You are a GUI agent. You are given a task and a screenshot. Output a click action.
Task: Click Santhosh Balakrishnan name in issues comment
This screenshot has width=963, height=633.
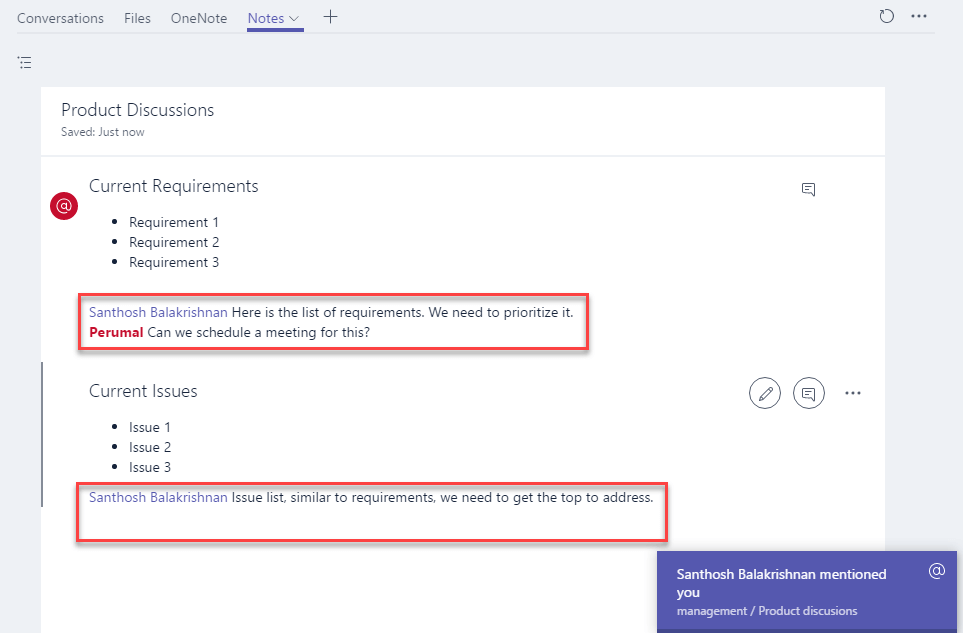click(x=158, y=497)
